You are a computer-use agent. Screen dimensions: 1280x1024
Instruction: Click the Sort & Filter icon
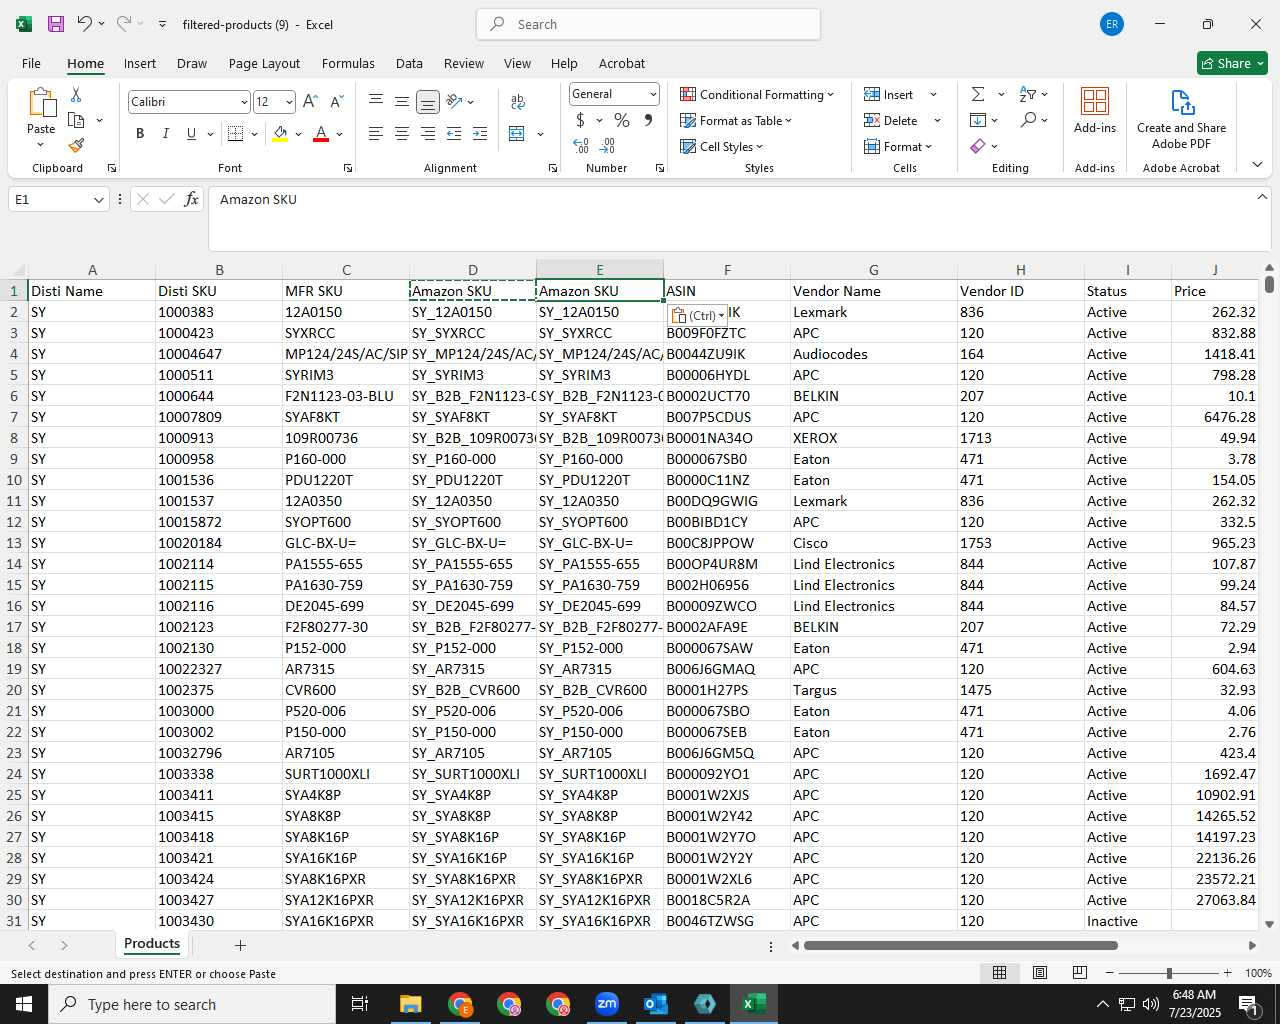pos(1028,94)
